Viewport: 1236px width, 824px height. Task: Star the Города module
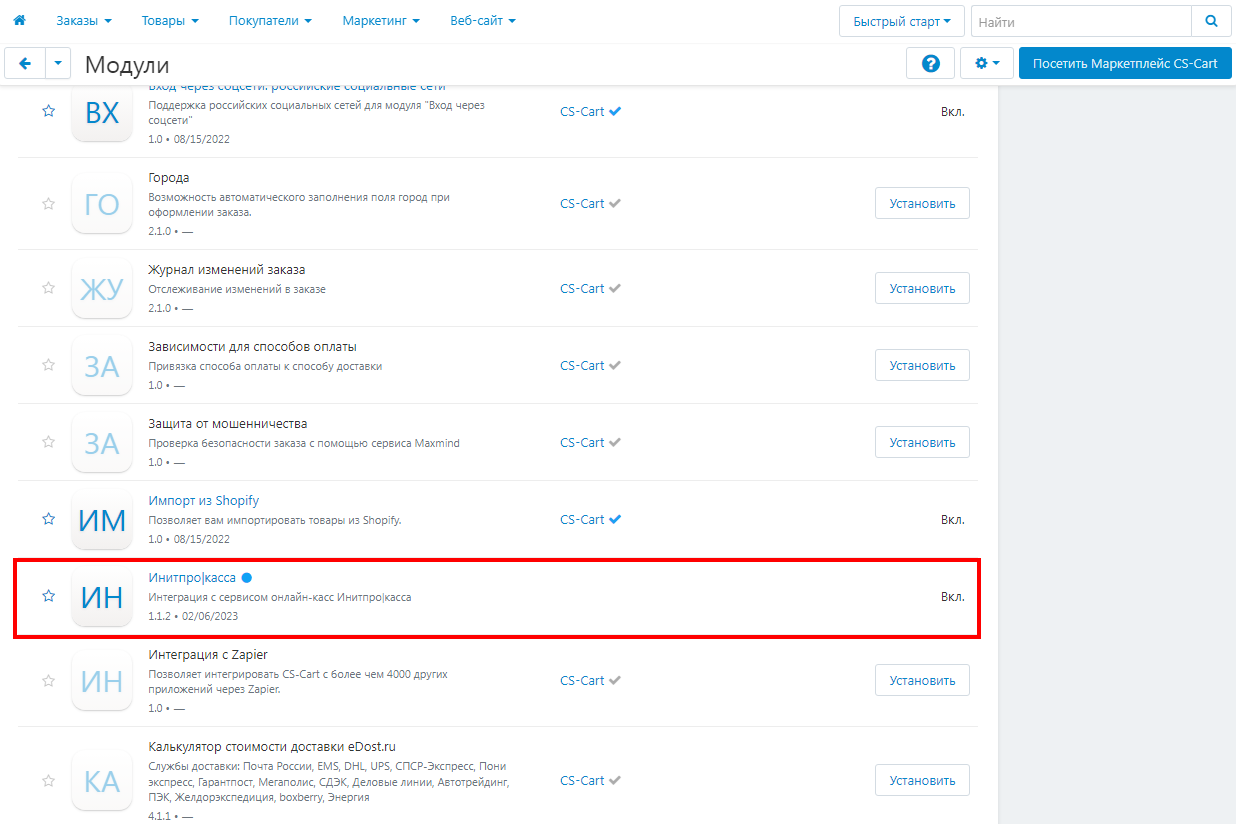48,204
